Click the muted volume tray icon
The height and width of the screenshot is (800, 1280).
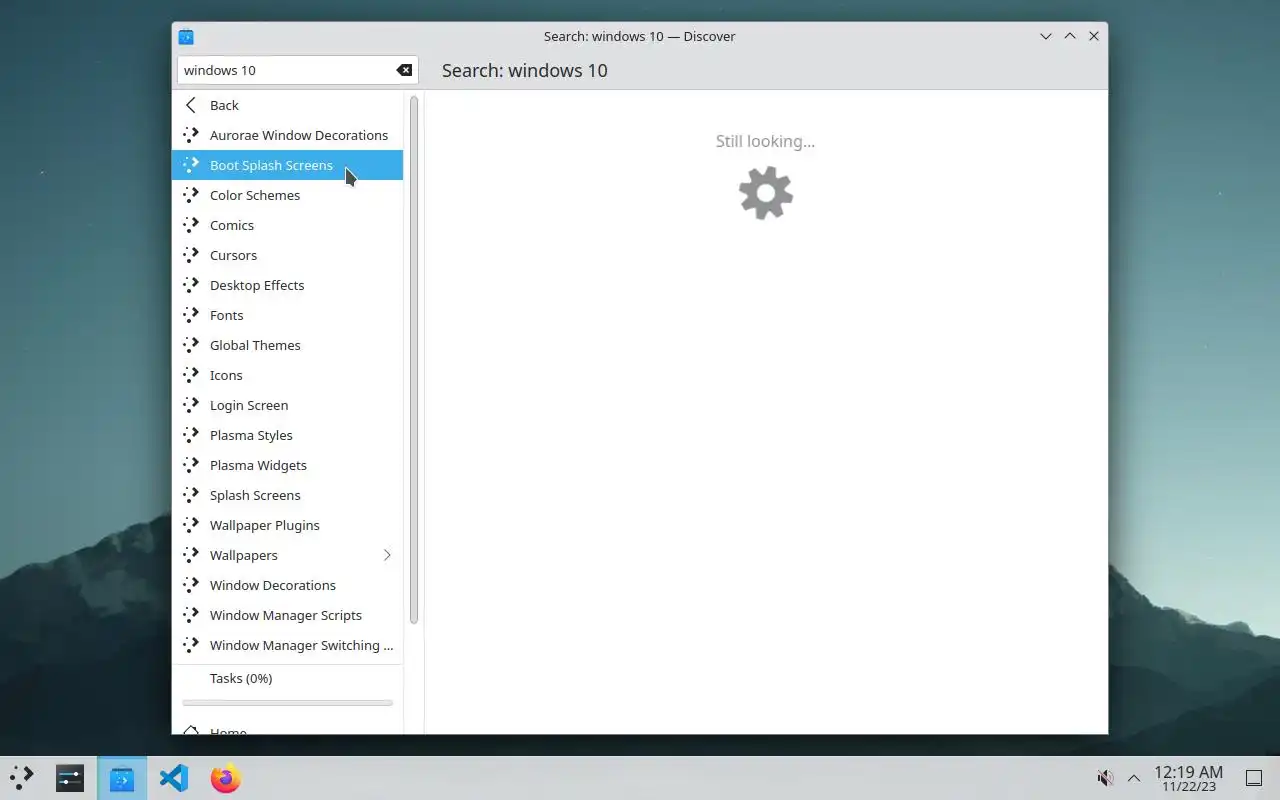click(1105, 778)
